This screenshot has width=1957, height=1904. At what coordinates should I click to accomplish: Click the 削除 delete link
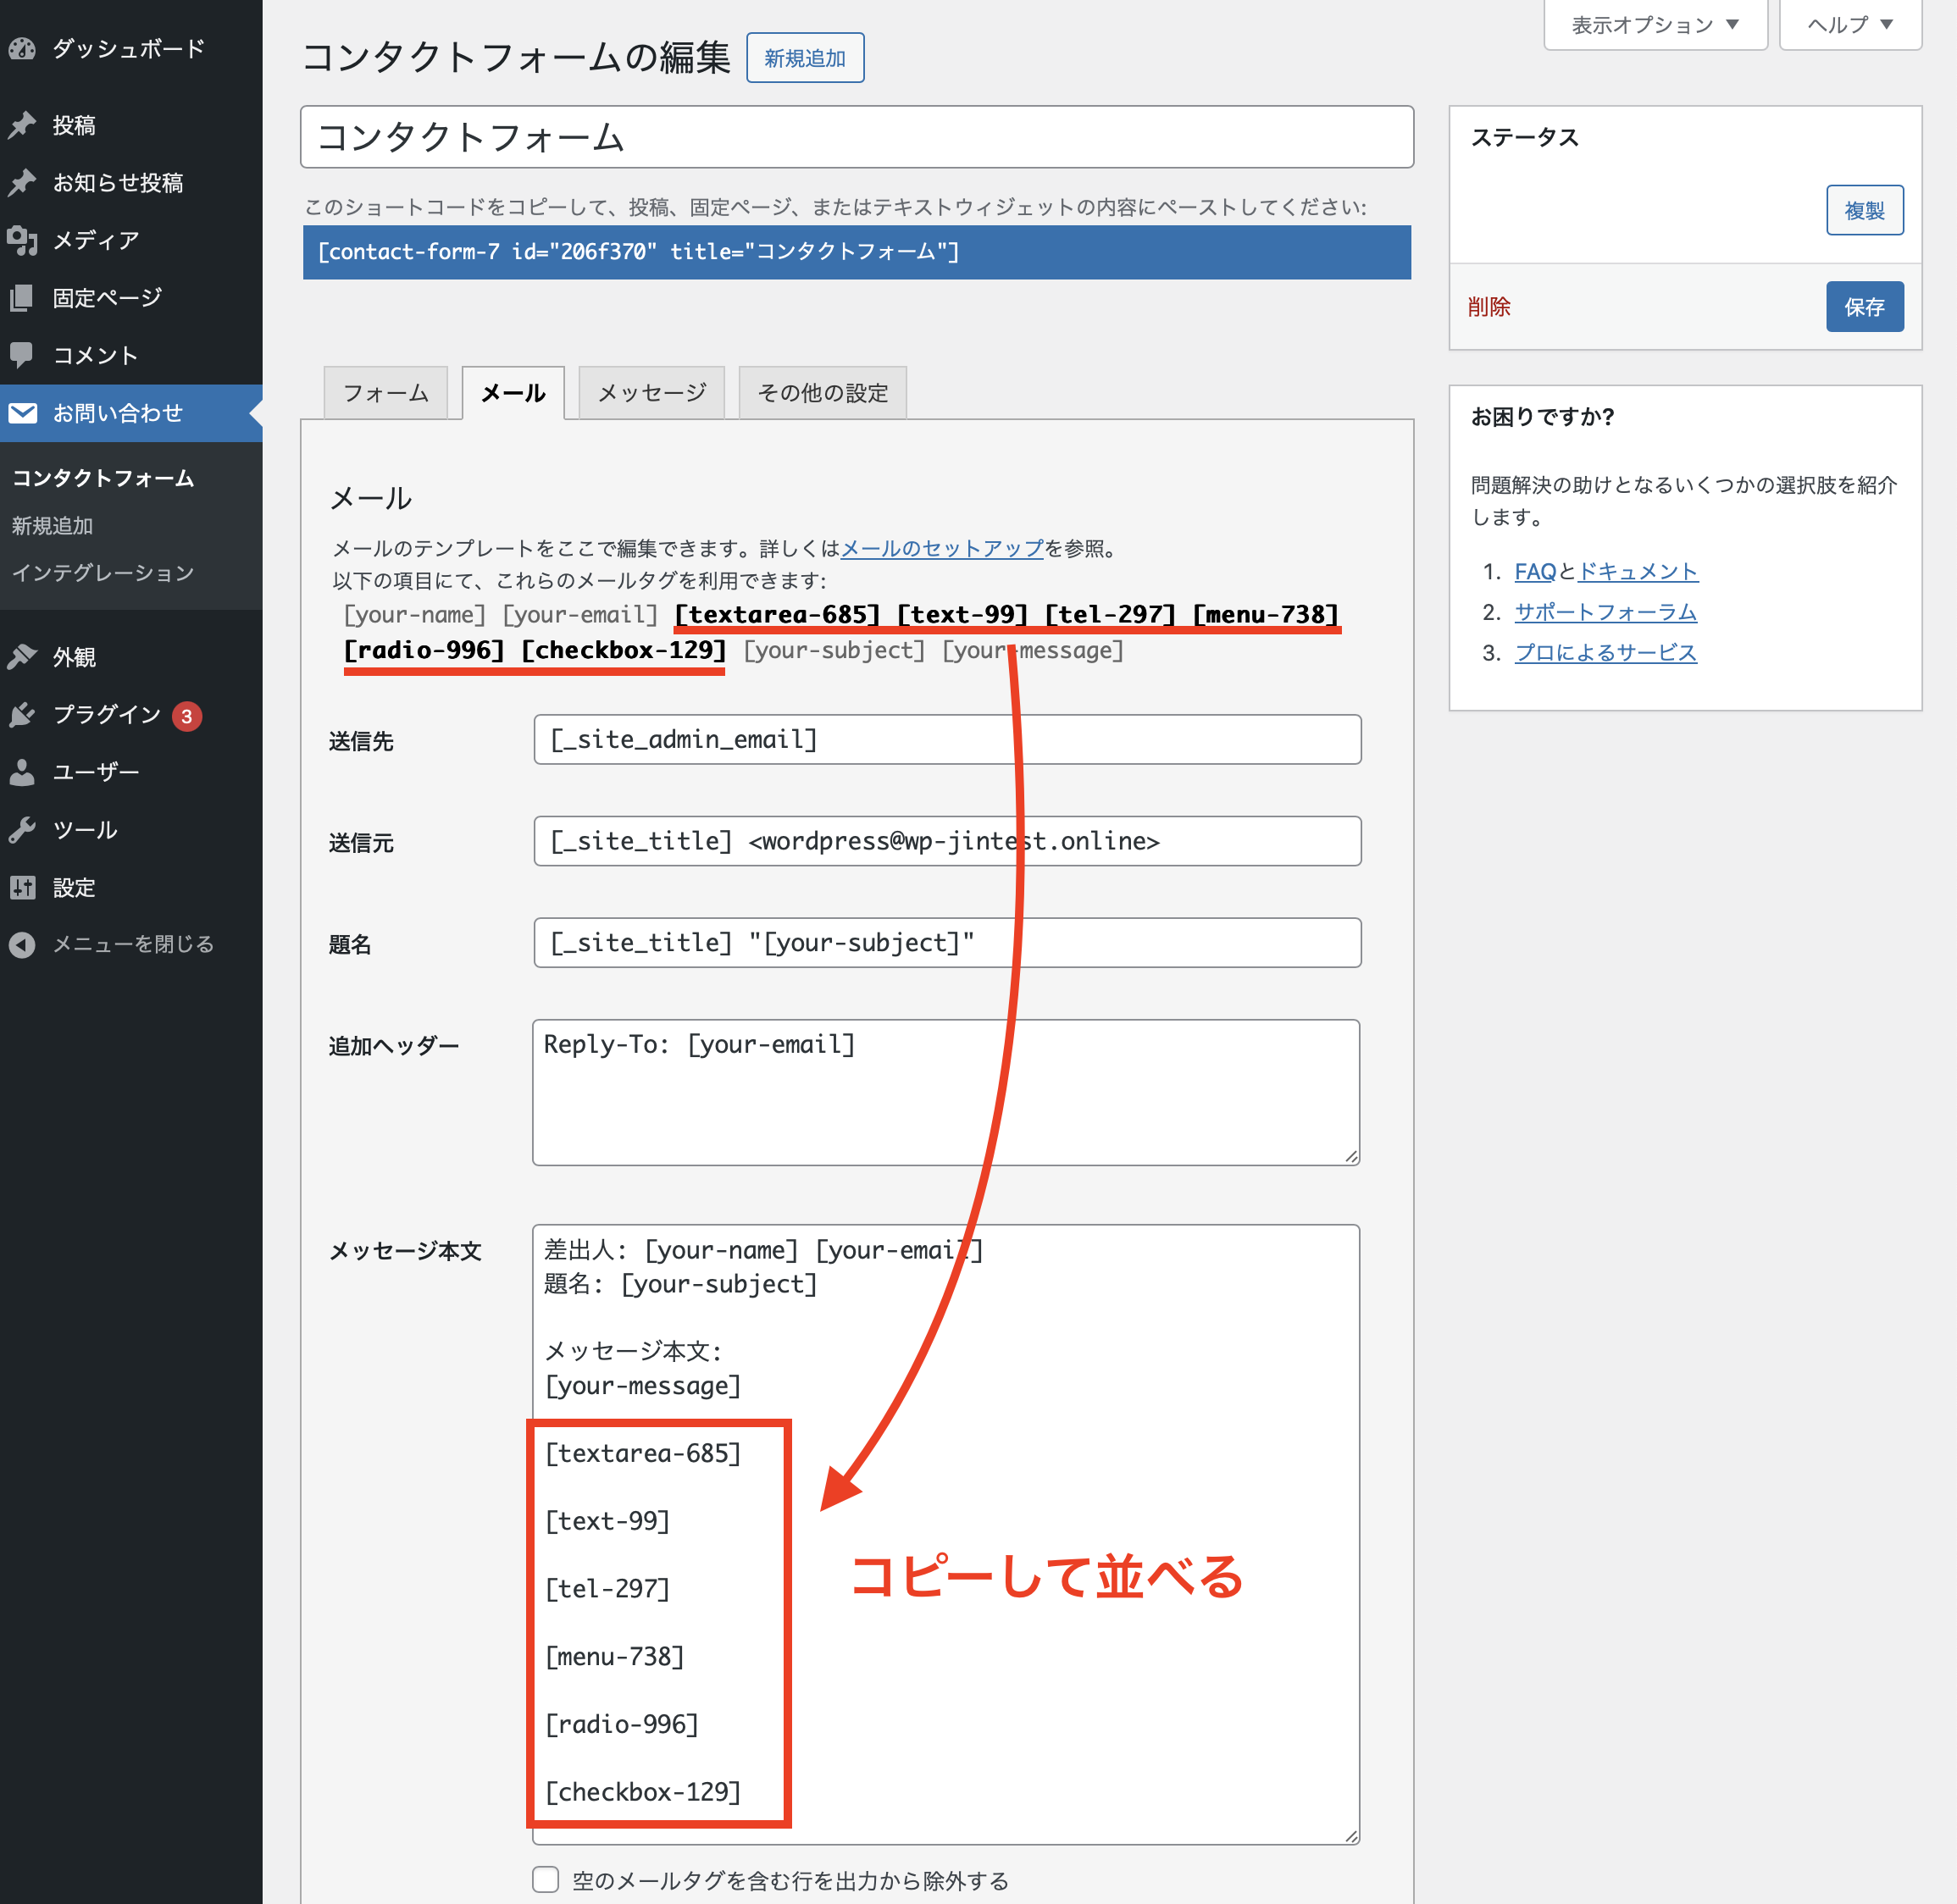click(x=1488, y=307)
